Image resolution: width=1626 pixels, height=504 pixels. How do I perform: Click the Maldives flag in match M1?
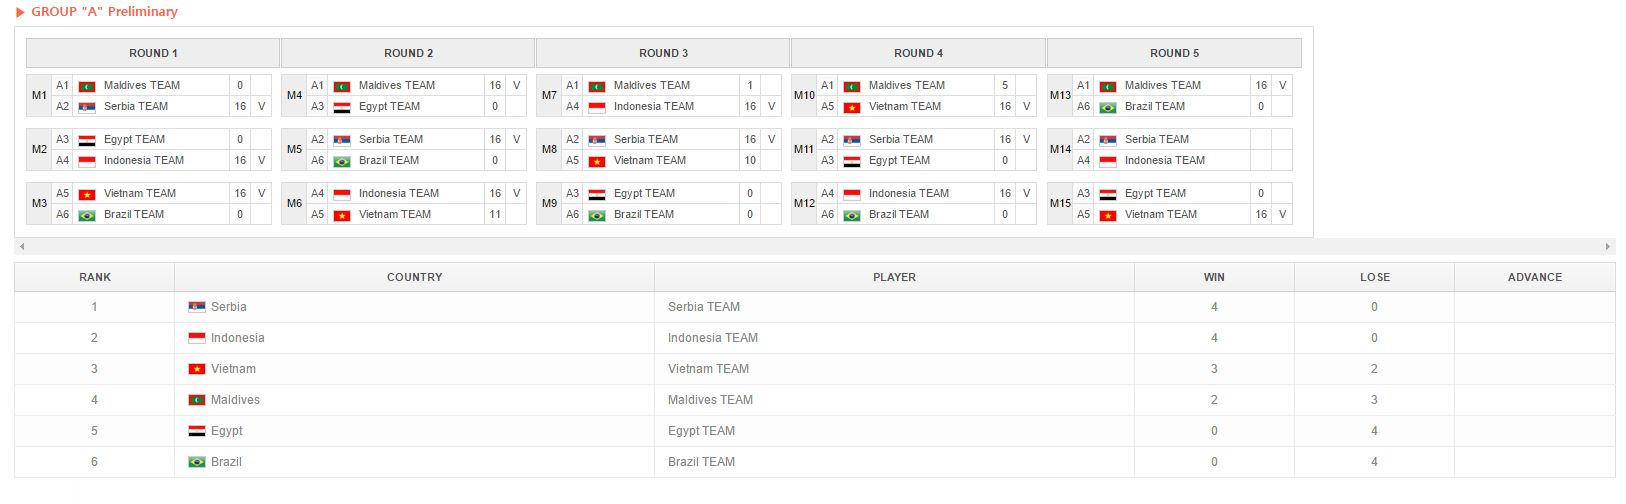pos(87,86)
